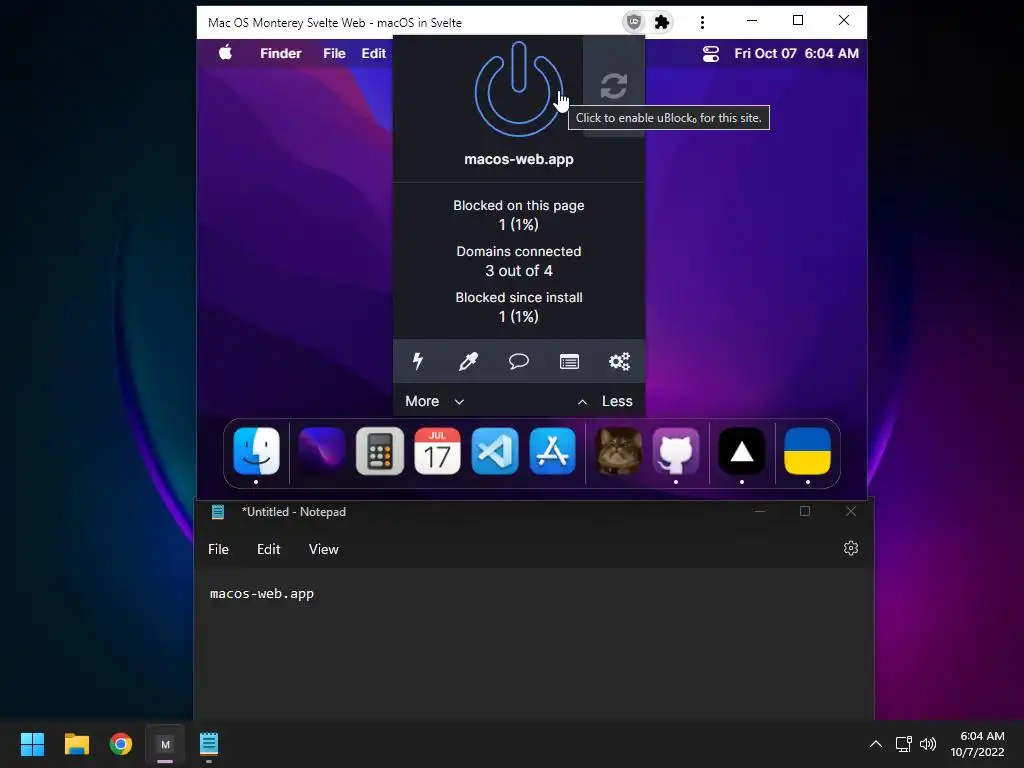Open the Calendar dock icon
The width and height of the screenshot is (1024, 768).
click(x=437, y=451)
